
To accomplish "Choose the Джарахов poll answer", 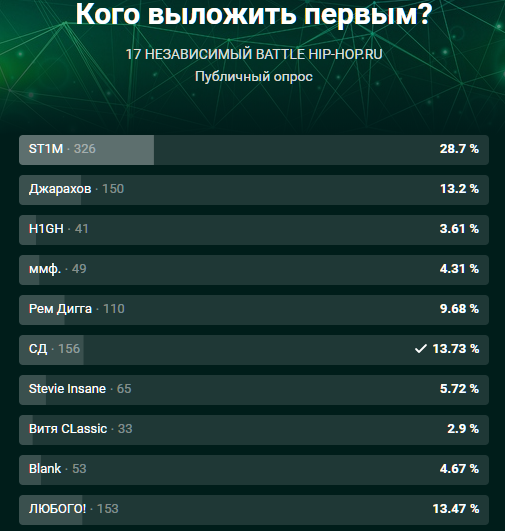I will coord(254,190).
